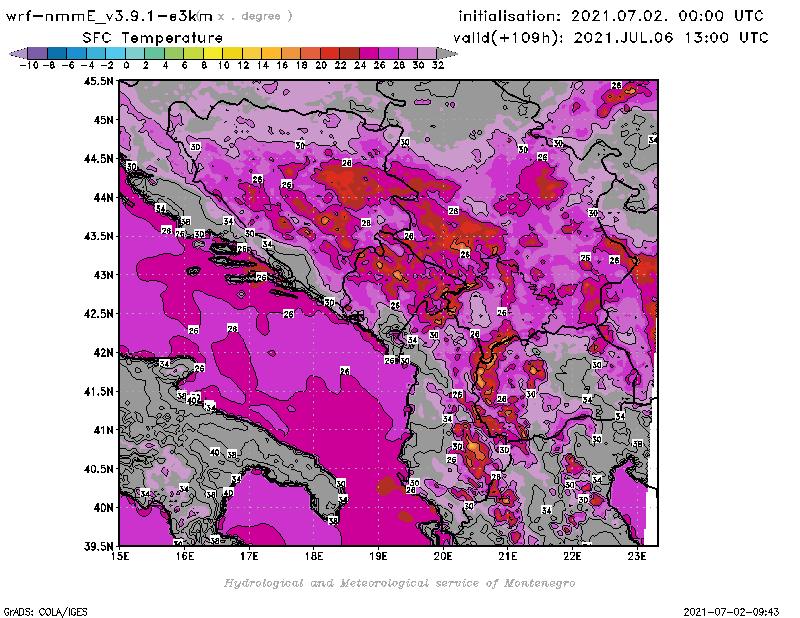
Task: Select the dark red legend swatch between 22 and 24
Action: pos(349,53)
